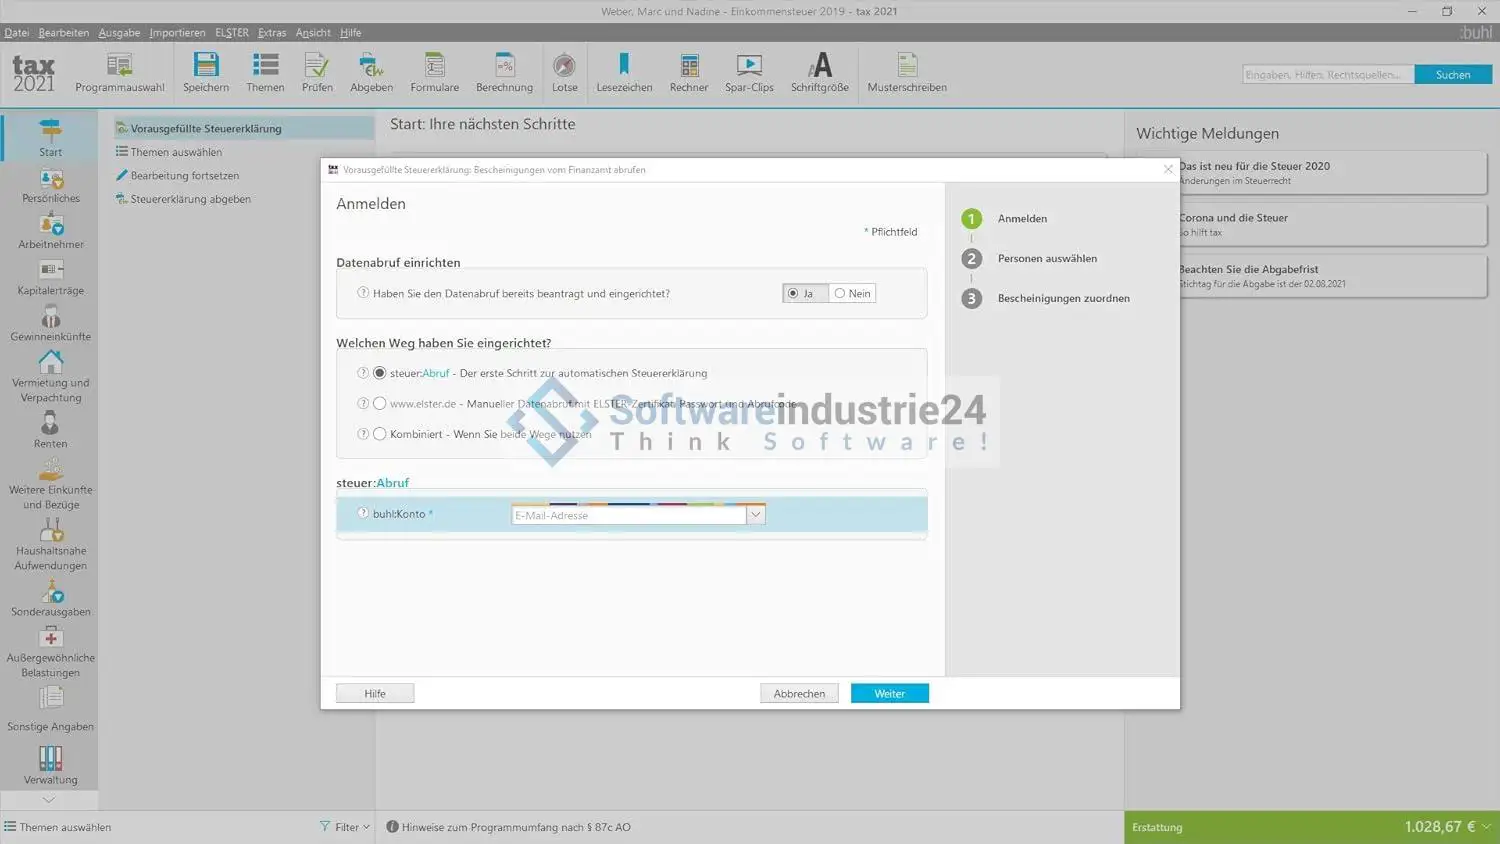Expand the Erstattung amount chevron
Image resolution: width=1500 pixels, height=844 pixels.
click(x=1486, y=827)
